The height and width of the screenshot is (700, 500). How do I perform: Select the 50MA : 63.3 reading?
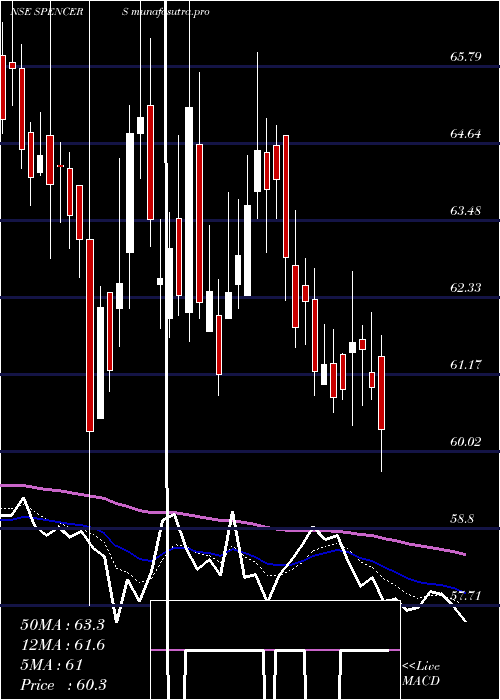point(62,625)
